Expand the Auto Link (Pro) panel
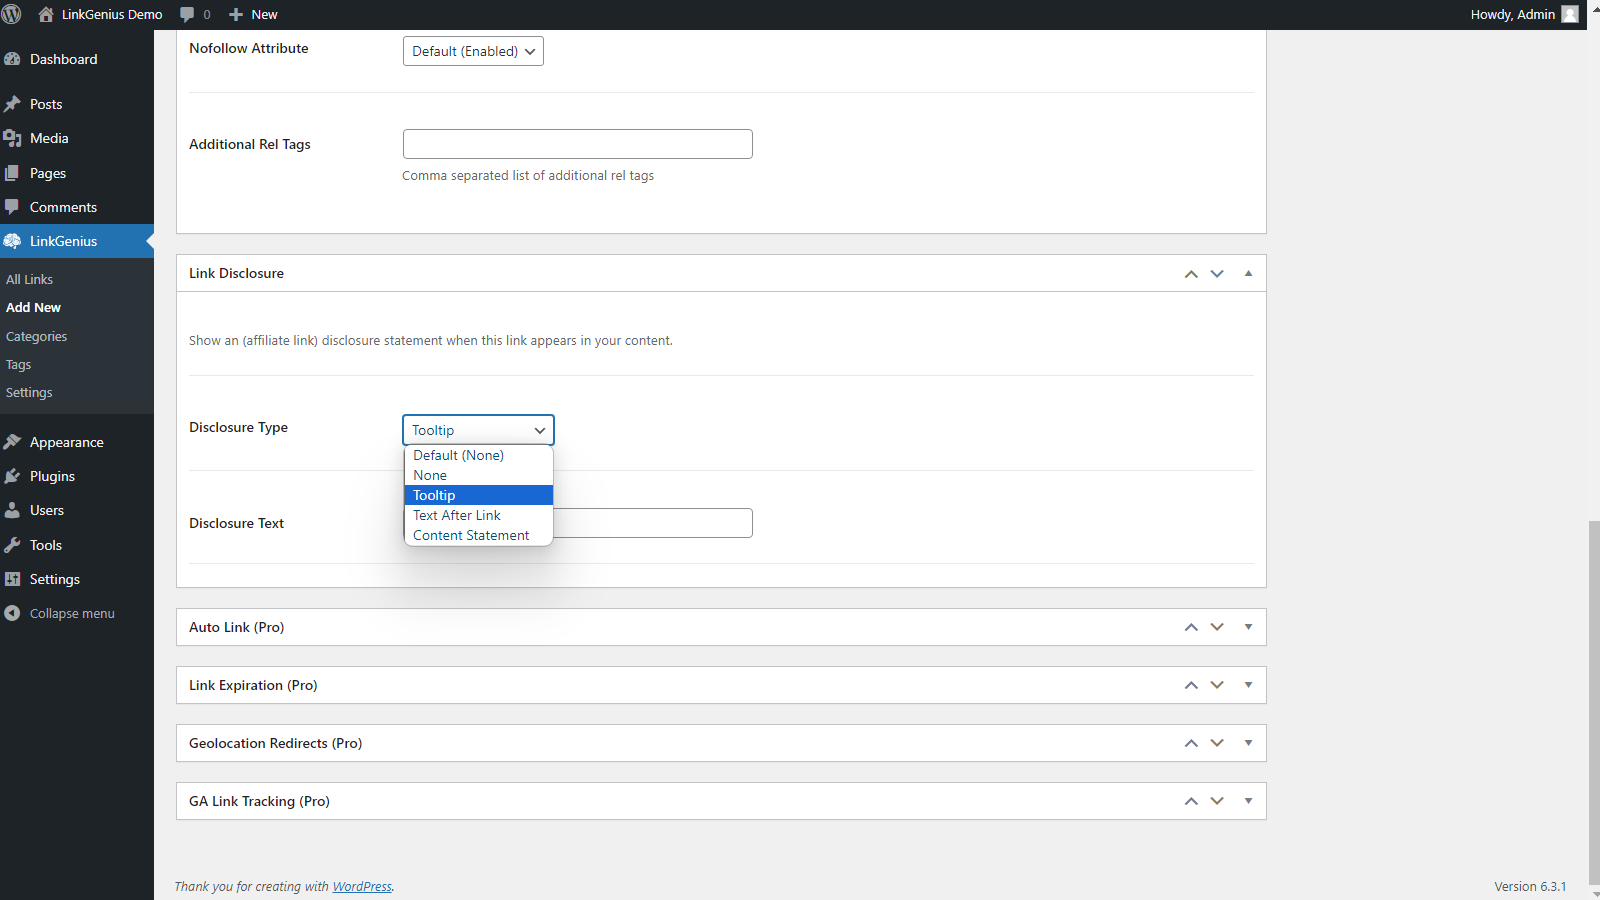The width and height of the screenshot is (1600, 900). tap(1248, 627)
